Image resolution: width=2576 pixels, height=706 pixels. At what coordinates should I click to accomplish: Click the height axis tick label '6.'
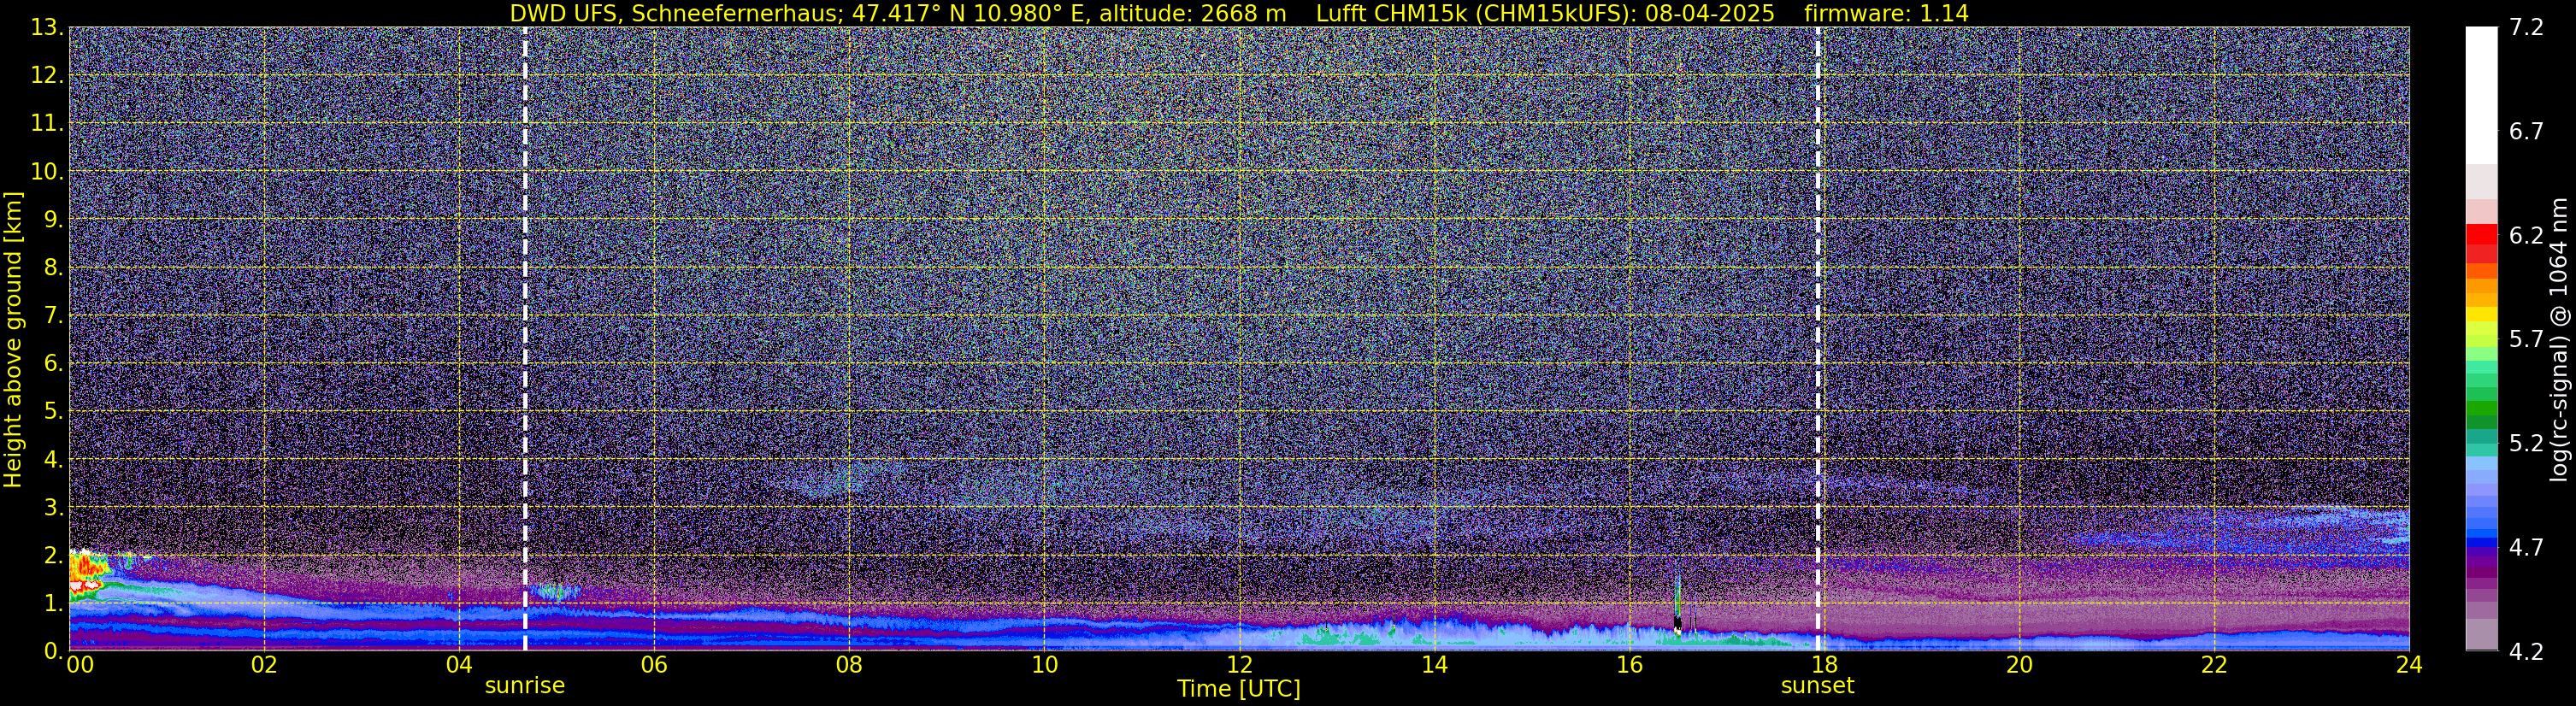pos(54,363)
